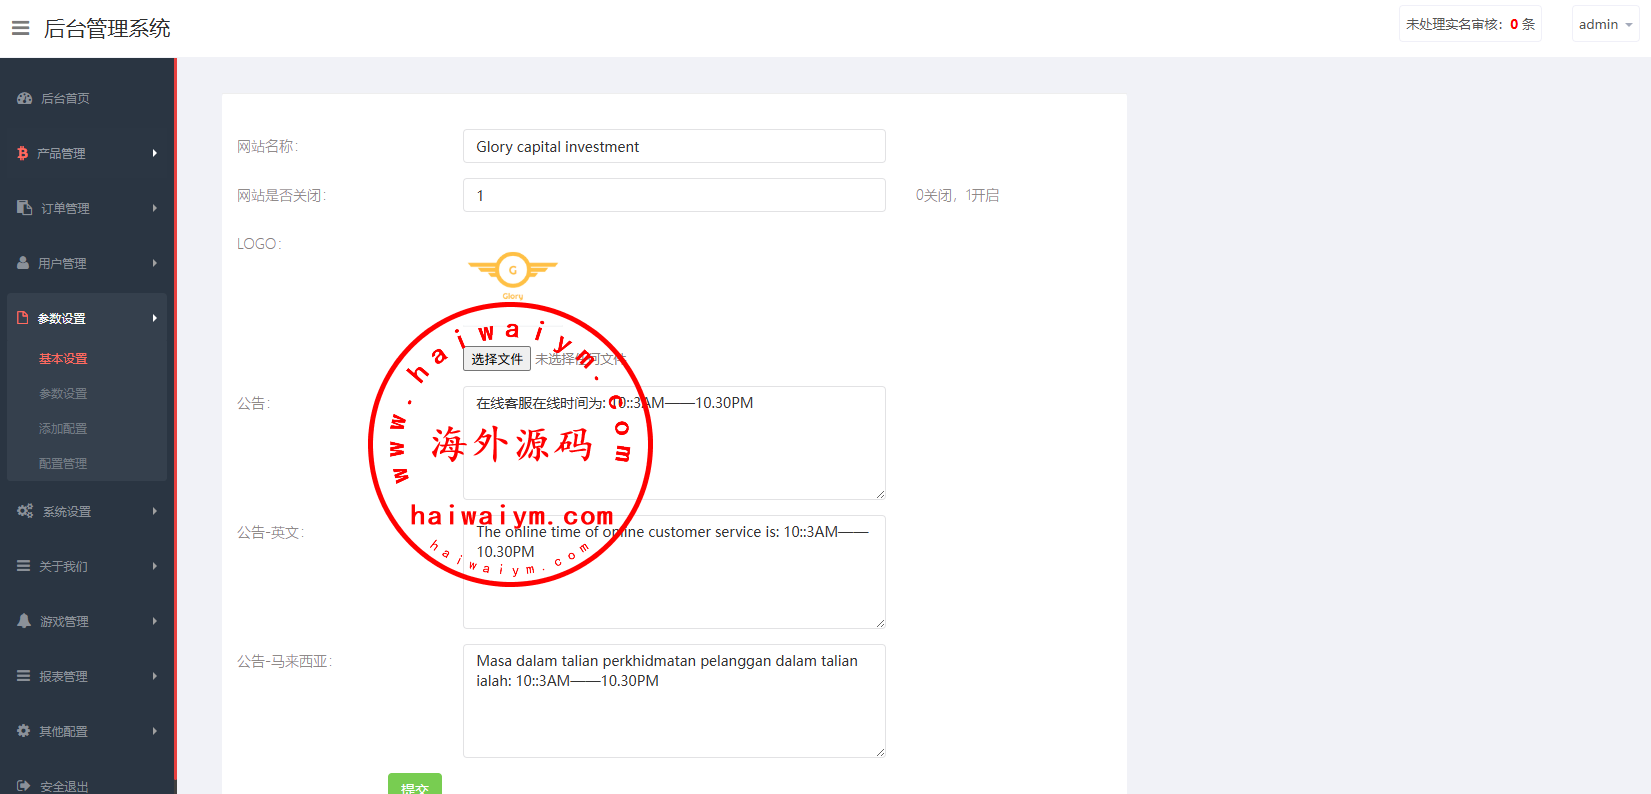
Task: Expand the 关于我们 submenu arrow
Action: pos(155,566)
